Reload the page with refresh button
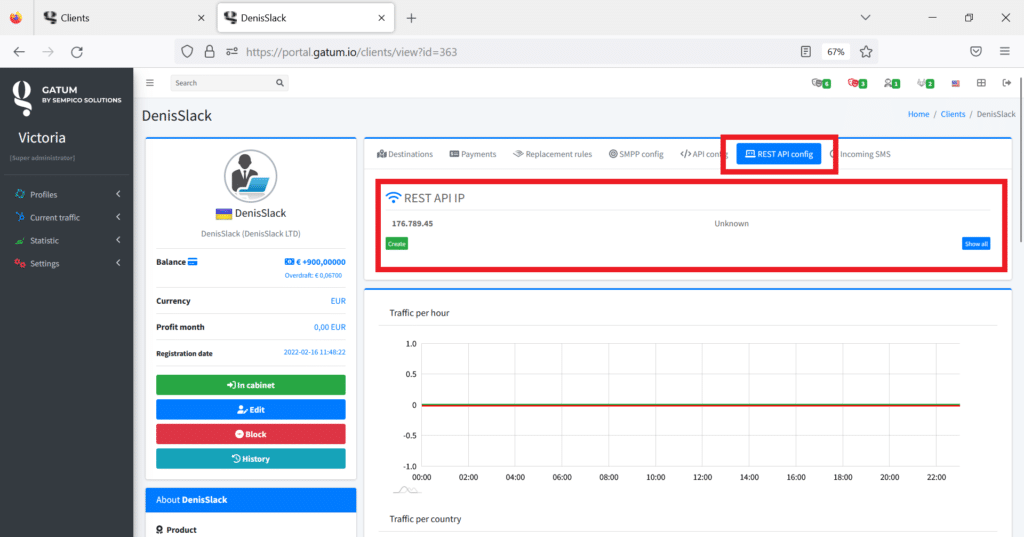This screenshot has height=537, width=1024. tap(77, 52)
